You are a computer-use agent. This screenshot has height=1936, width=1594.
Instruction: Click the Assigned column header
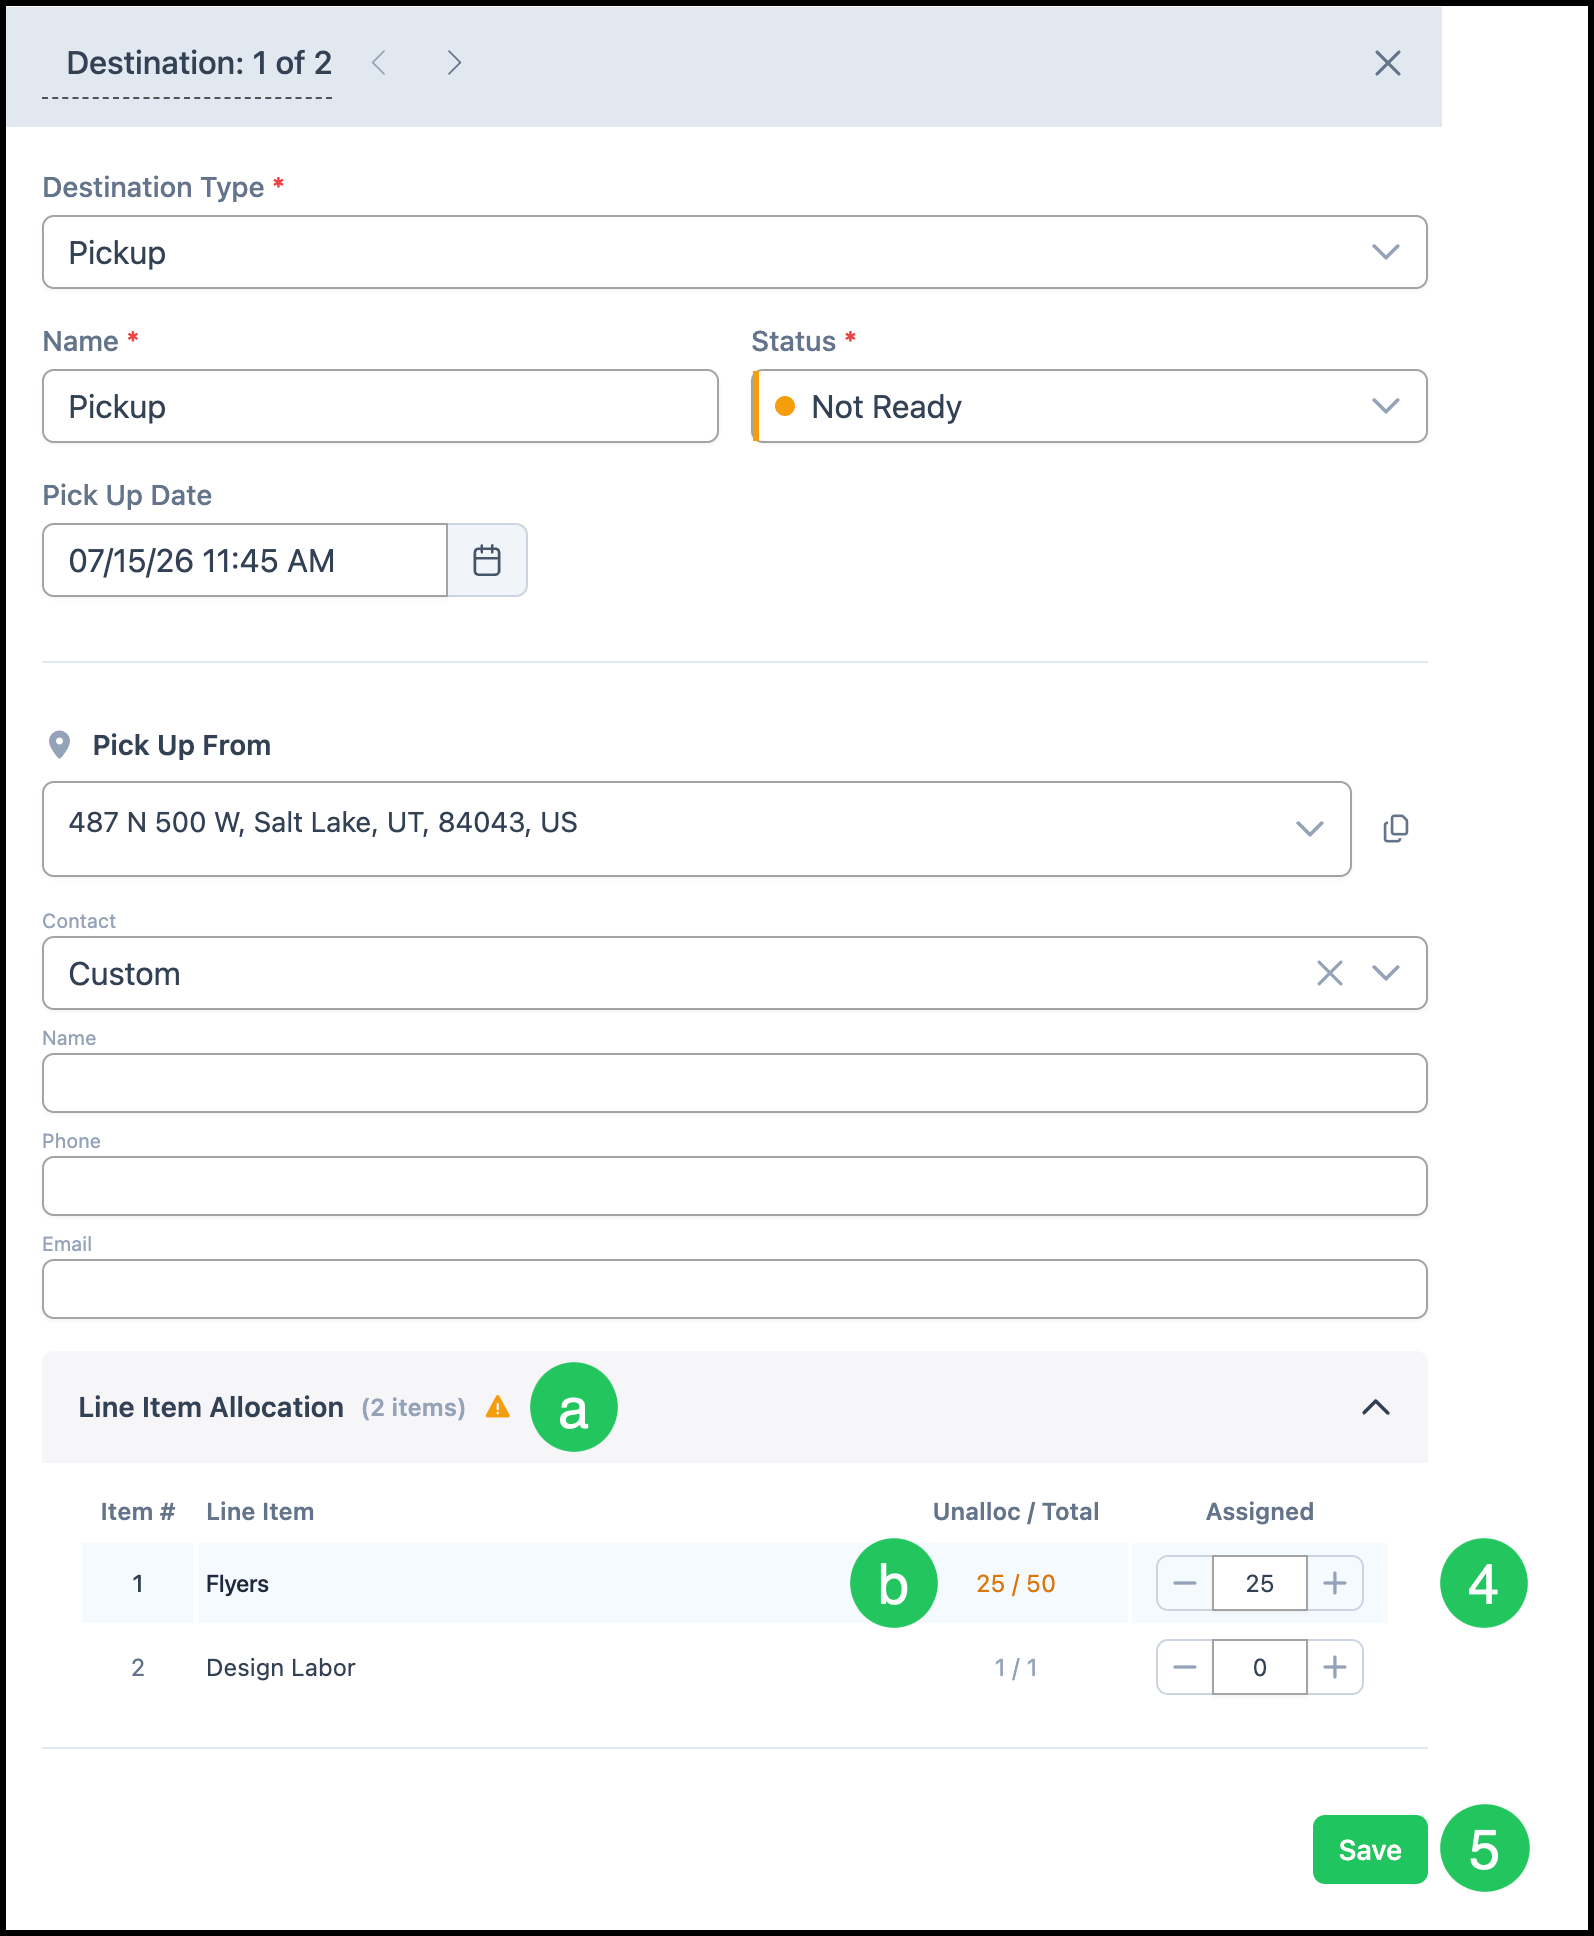(x=1260, y=1511)
